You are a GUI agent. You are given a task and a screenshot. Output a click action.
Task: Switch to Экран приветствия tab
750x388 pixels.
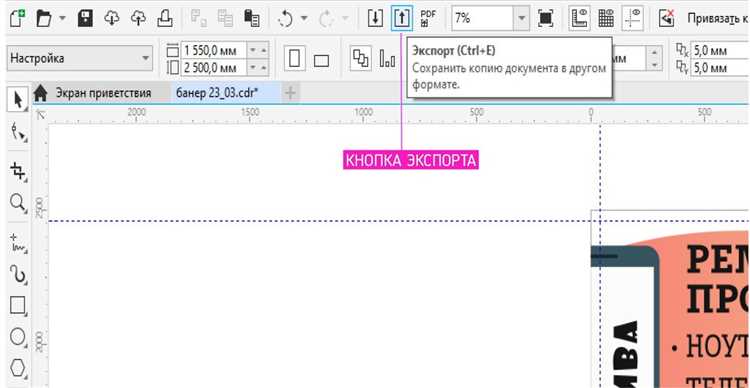pos(103,93)
